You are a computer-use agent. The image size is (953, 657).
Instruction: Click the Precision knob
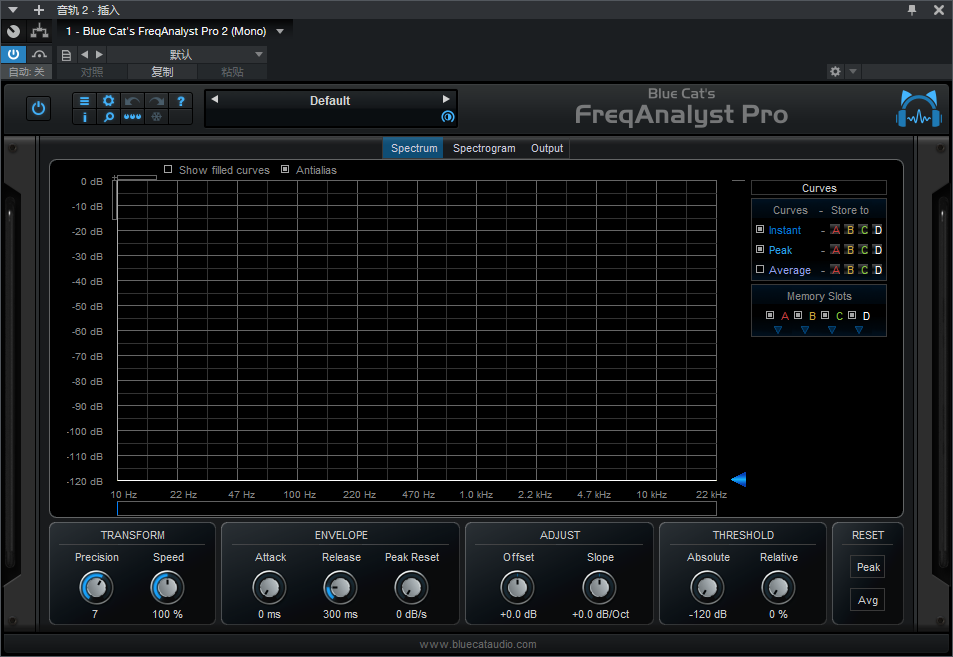96,587
